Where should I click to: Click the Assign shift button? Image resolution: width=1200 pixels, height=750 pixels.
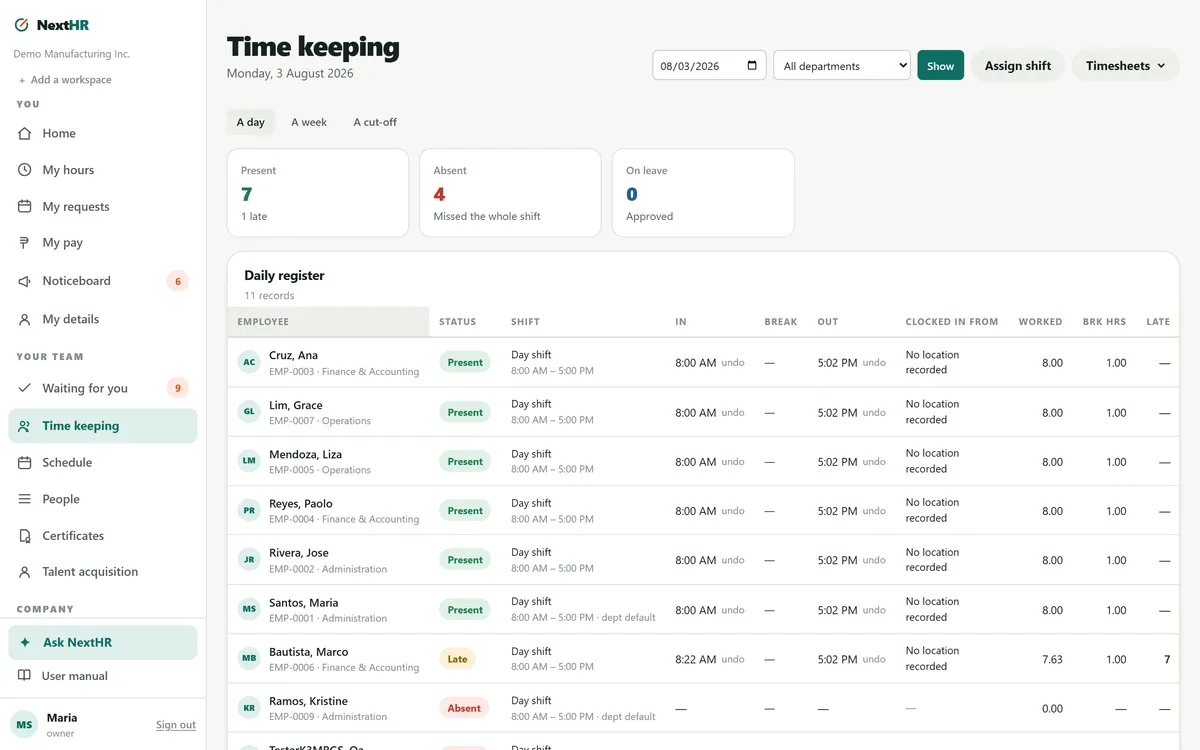pyautogui.click(x=1018, y=66)
